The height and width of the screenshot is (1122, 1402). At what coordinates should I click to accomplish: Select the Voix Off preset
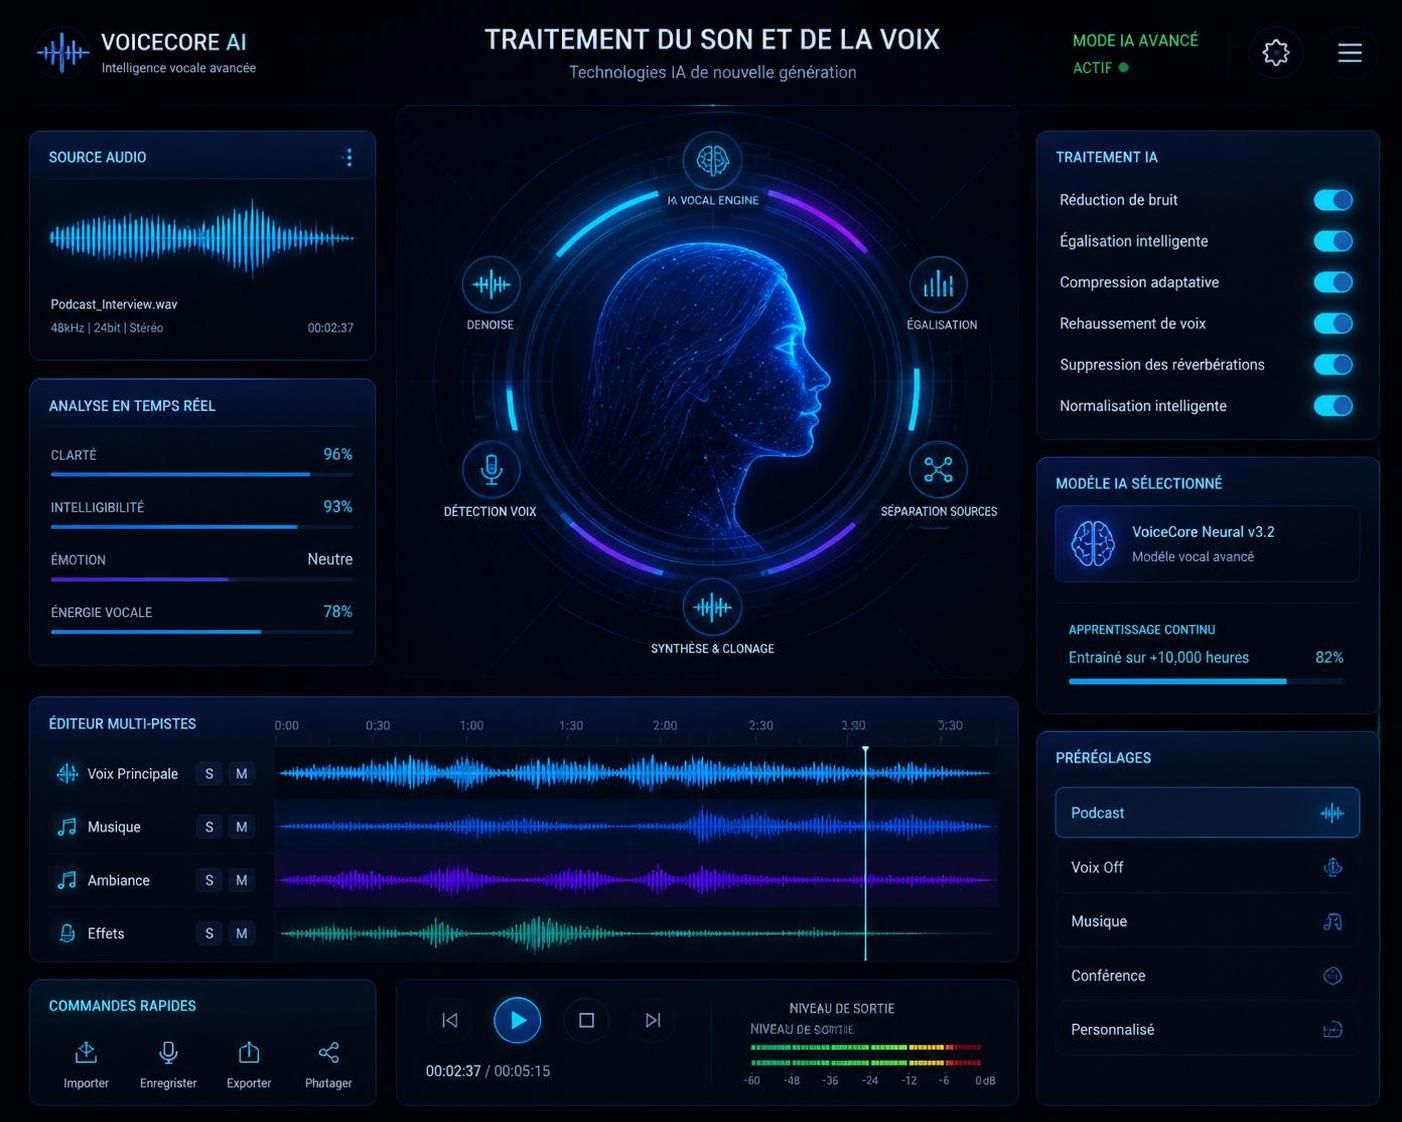click(1207, 867)
